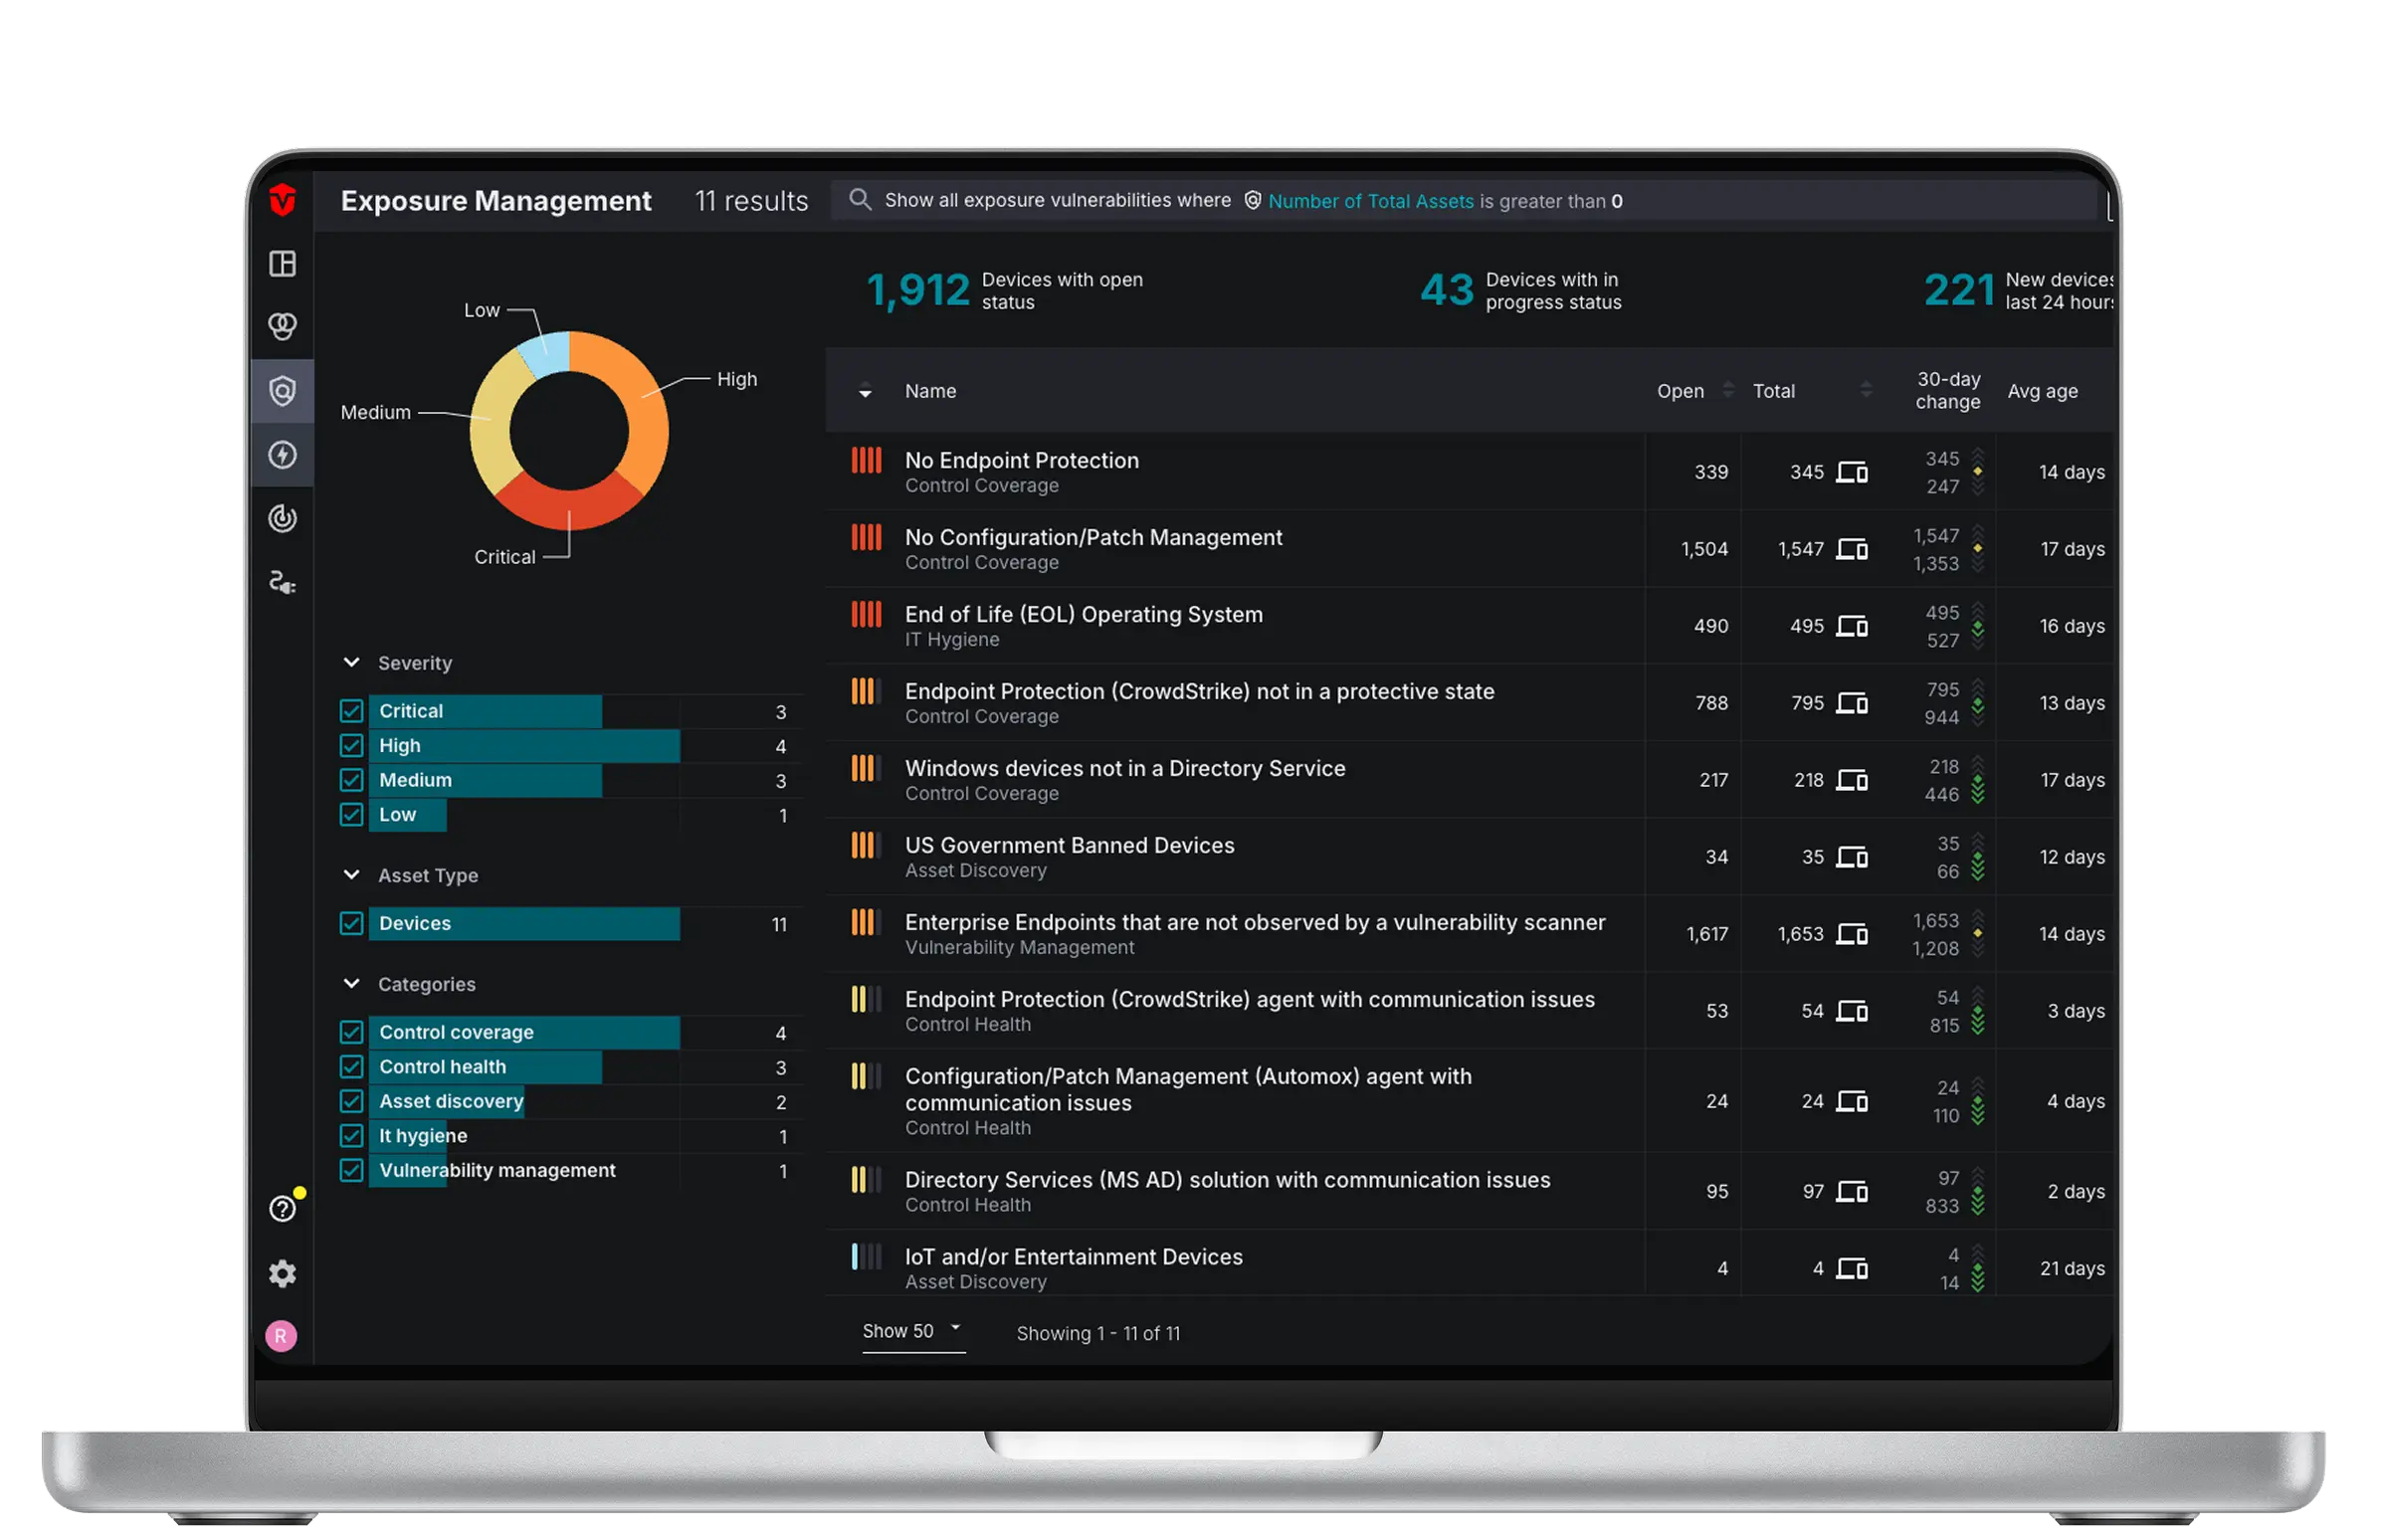Open No Endpoint Protection exposure
Viewport: 2384px width, 1540px height.
coord(1021,460)
